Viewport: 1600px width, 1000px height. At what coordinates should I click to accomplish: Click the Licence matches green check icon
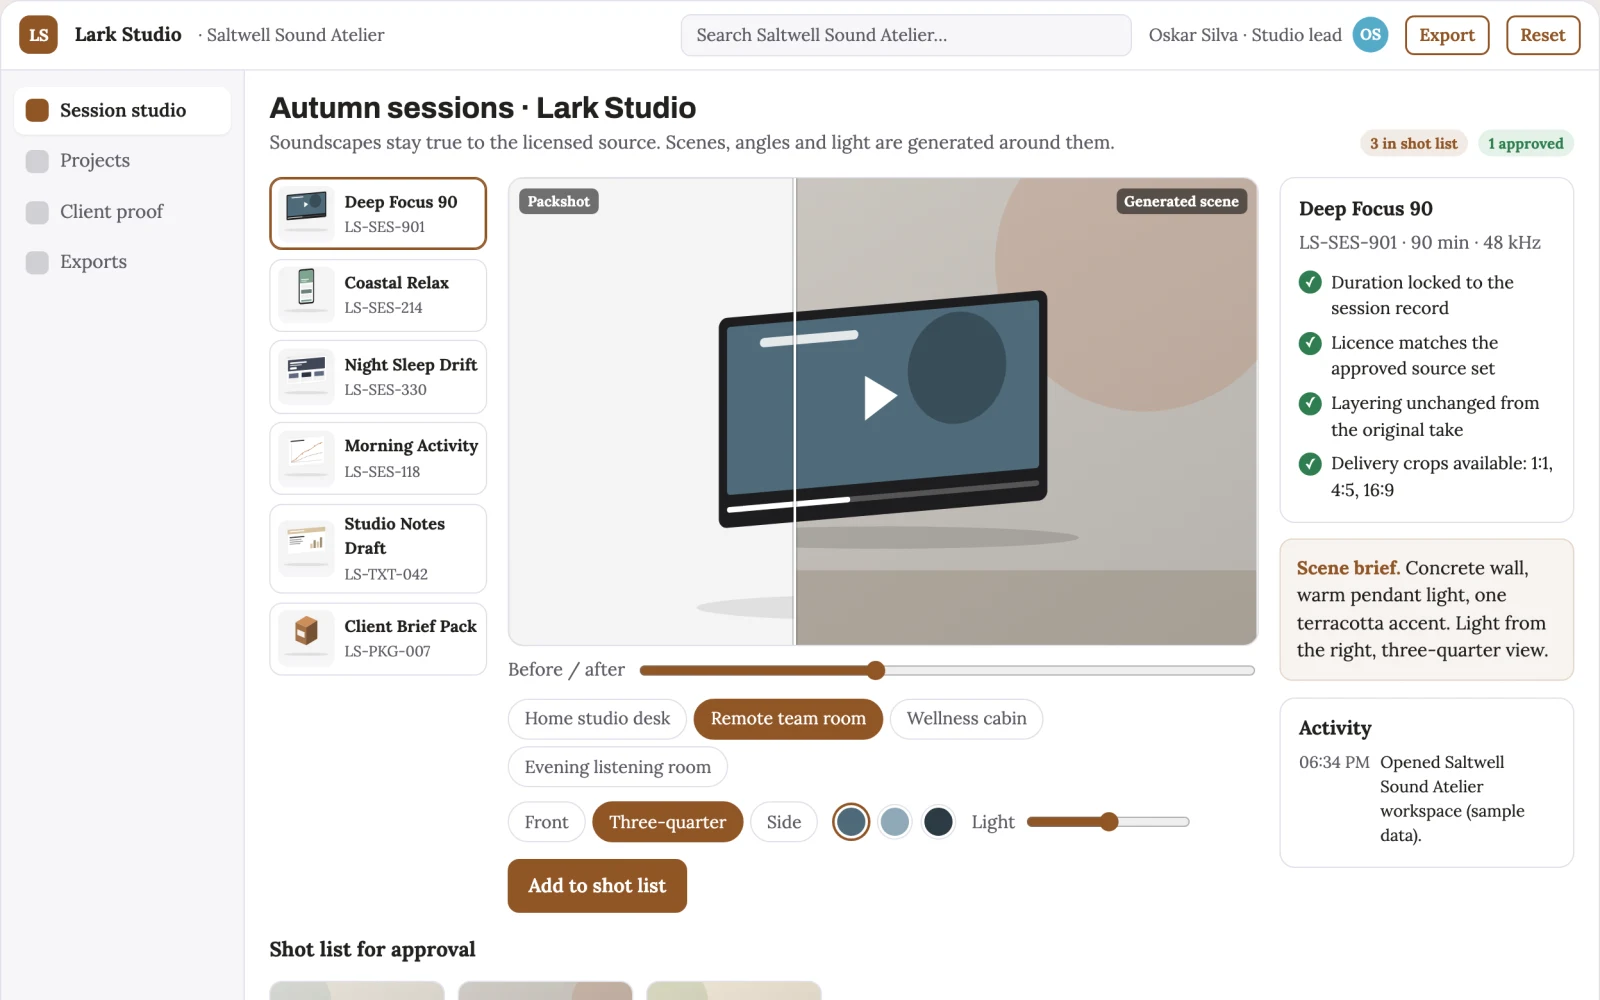click(1310, 343)
